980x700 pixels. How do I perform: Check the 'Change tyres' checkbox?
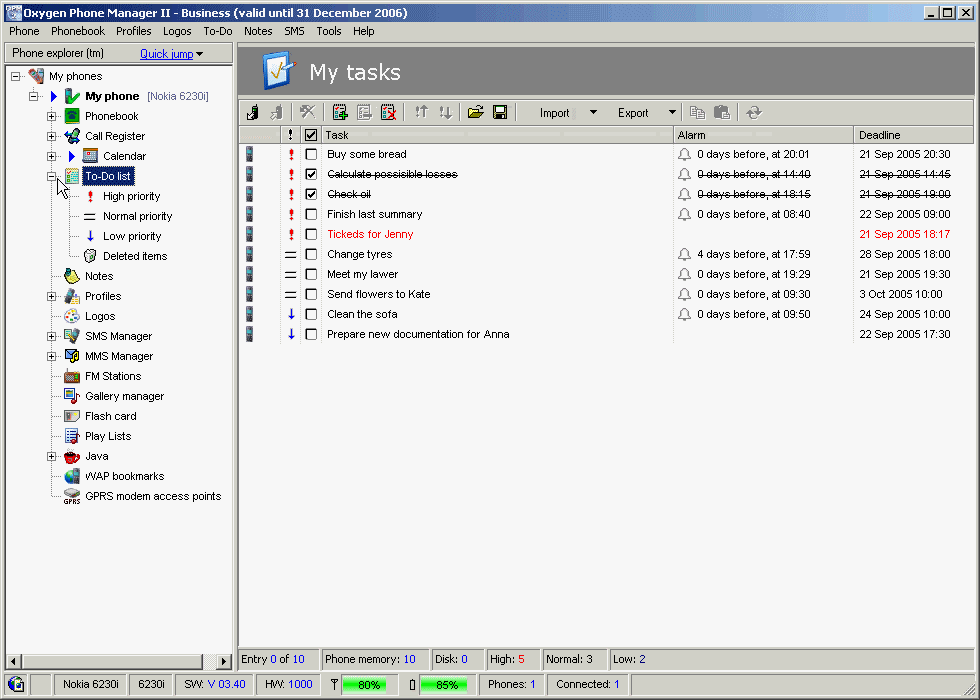(x=311, y=254)
